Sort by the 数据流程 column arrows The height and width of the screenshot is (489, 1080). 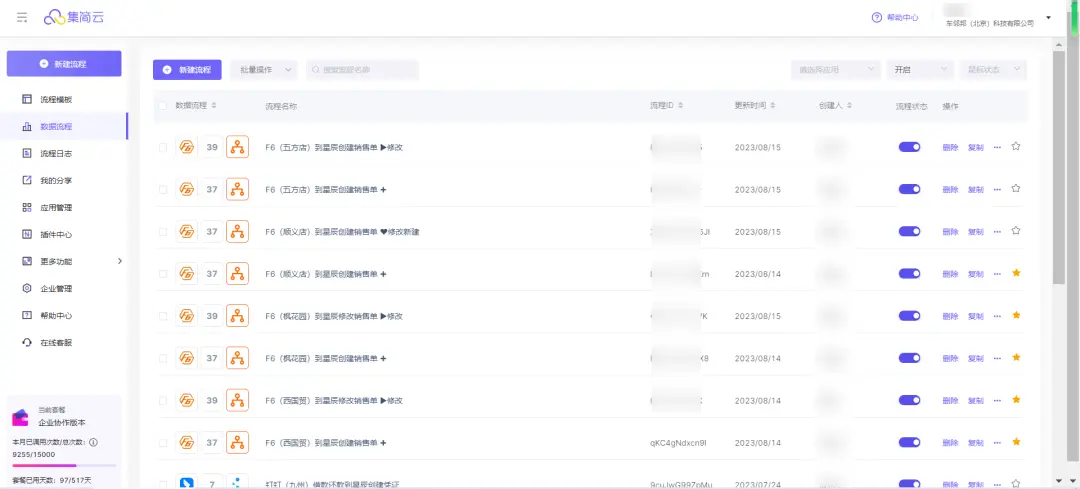(x=214, y=105)
